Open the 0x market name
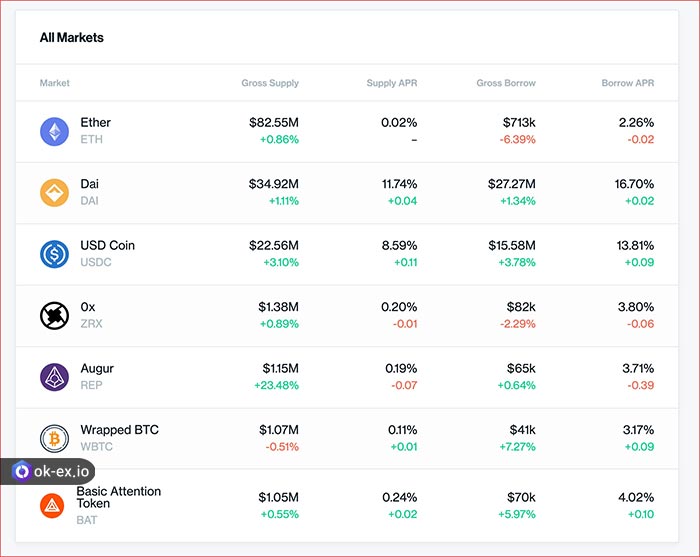Image resolution: width=700 pixels, height=557 pixels. (88, 307)
